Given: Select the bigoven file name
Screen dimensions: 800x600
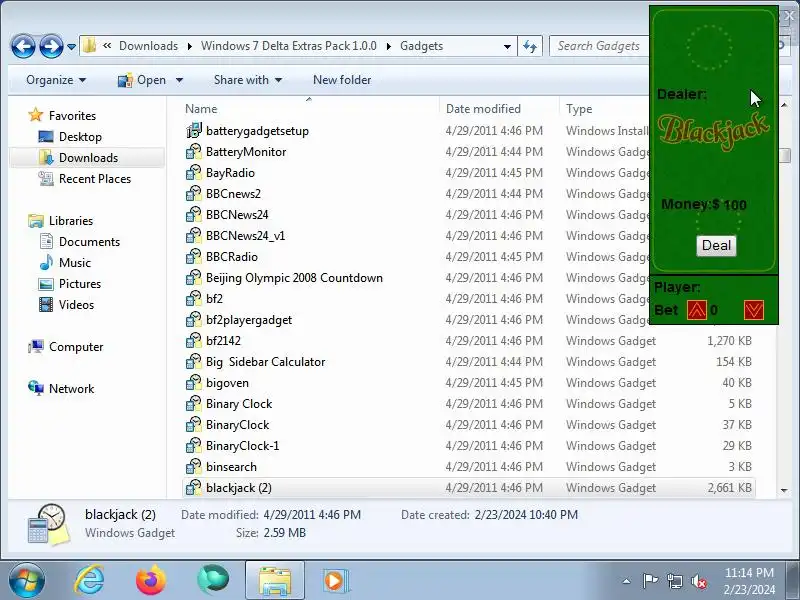Looking at the screenshot, I should pos(227,383).
